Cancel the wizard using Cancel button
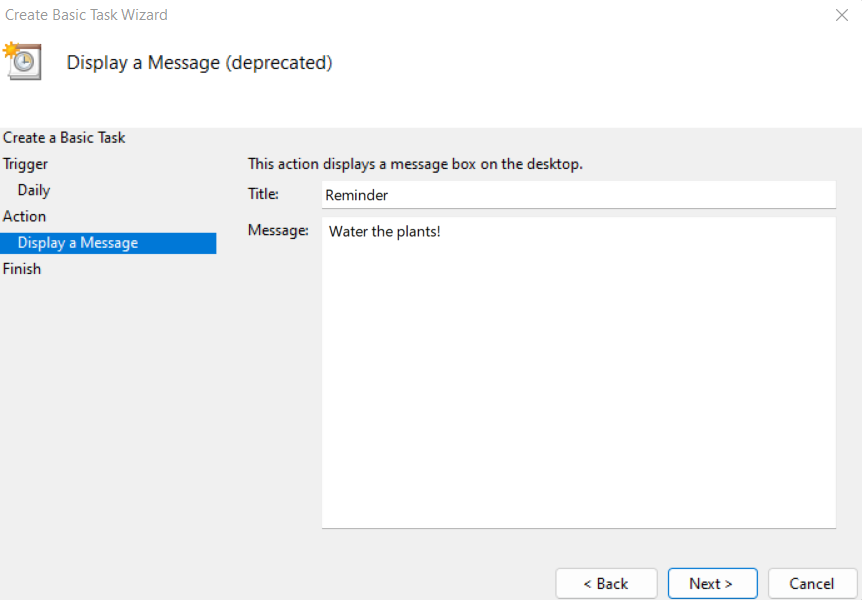Screen dimensions: 862x600 point(811,584)
